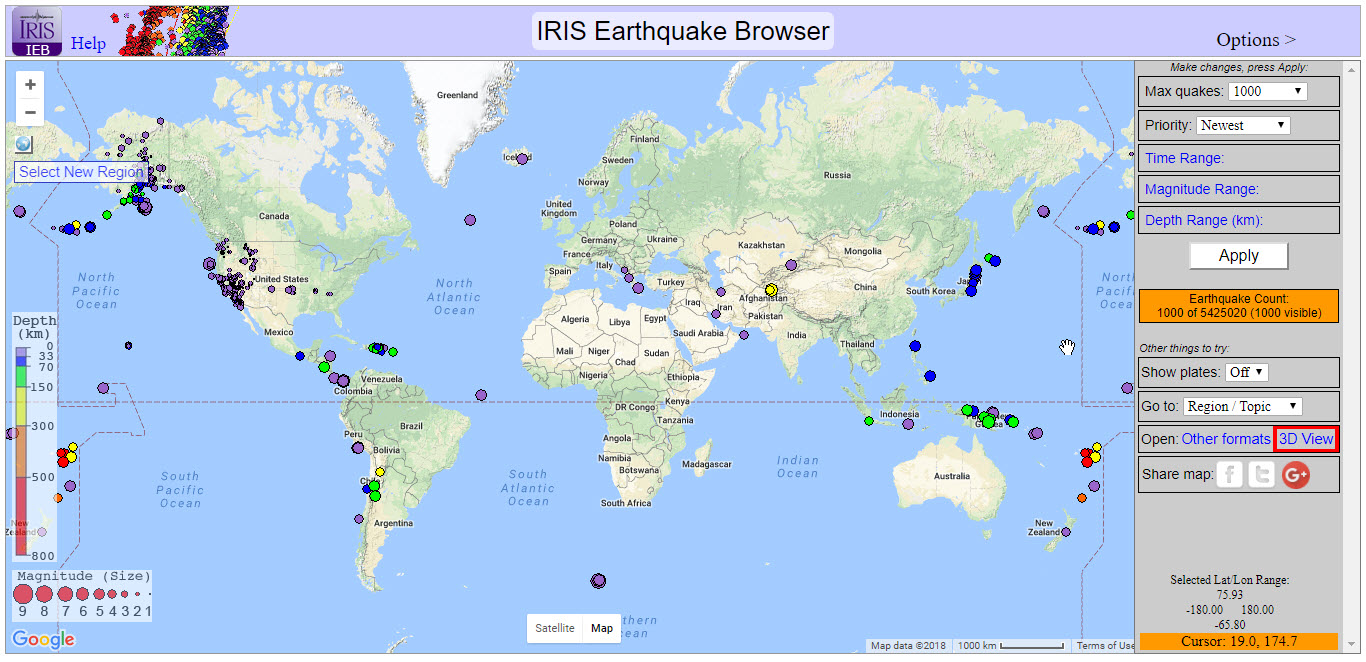Click the 1000 km map scale bar

point(1011,646)
